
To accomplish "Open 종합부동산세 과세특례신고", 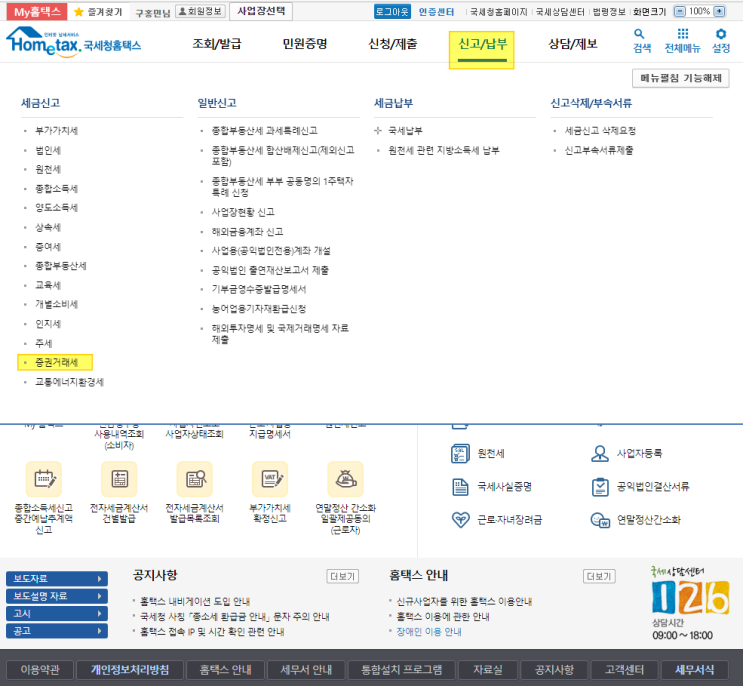I will (264, 131).
